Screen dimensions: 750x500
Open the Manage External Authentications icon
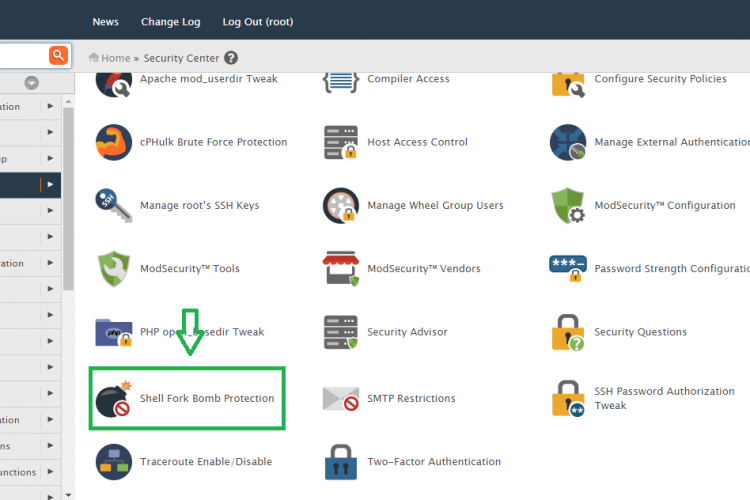(x=568, y=142)
